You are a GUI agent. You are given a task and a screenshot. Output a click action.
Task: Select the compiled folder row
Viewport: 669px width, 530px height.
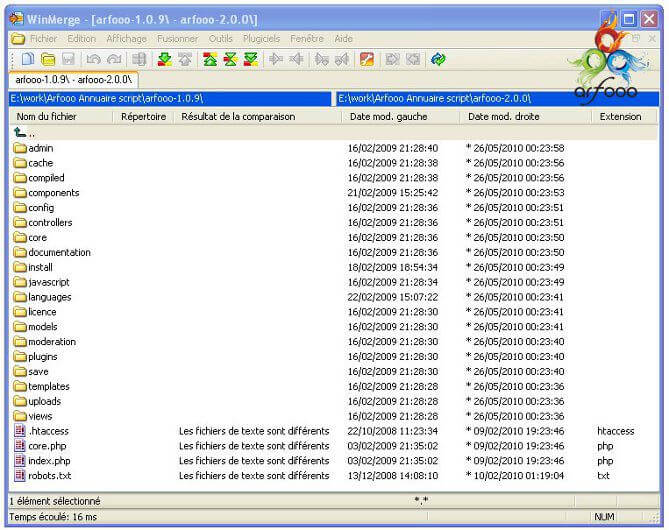tap(333, 178)
